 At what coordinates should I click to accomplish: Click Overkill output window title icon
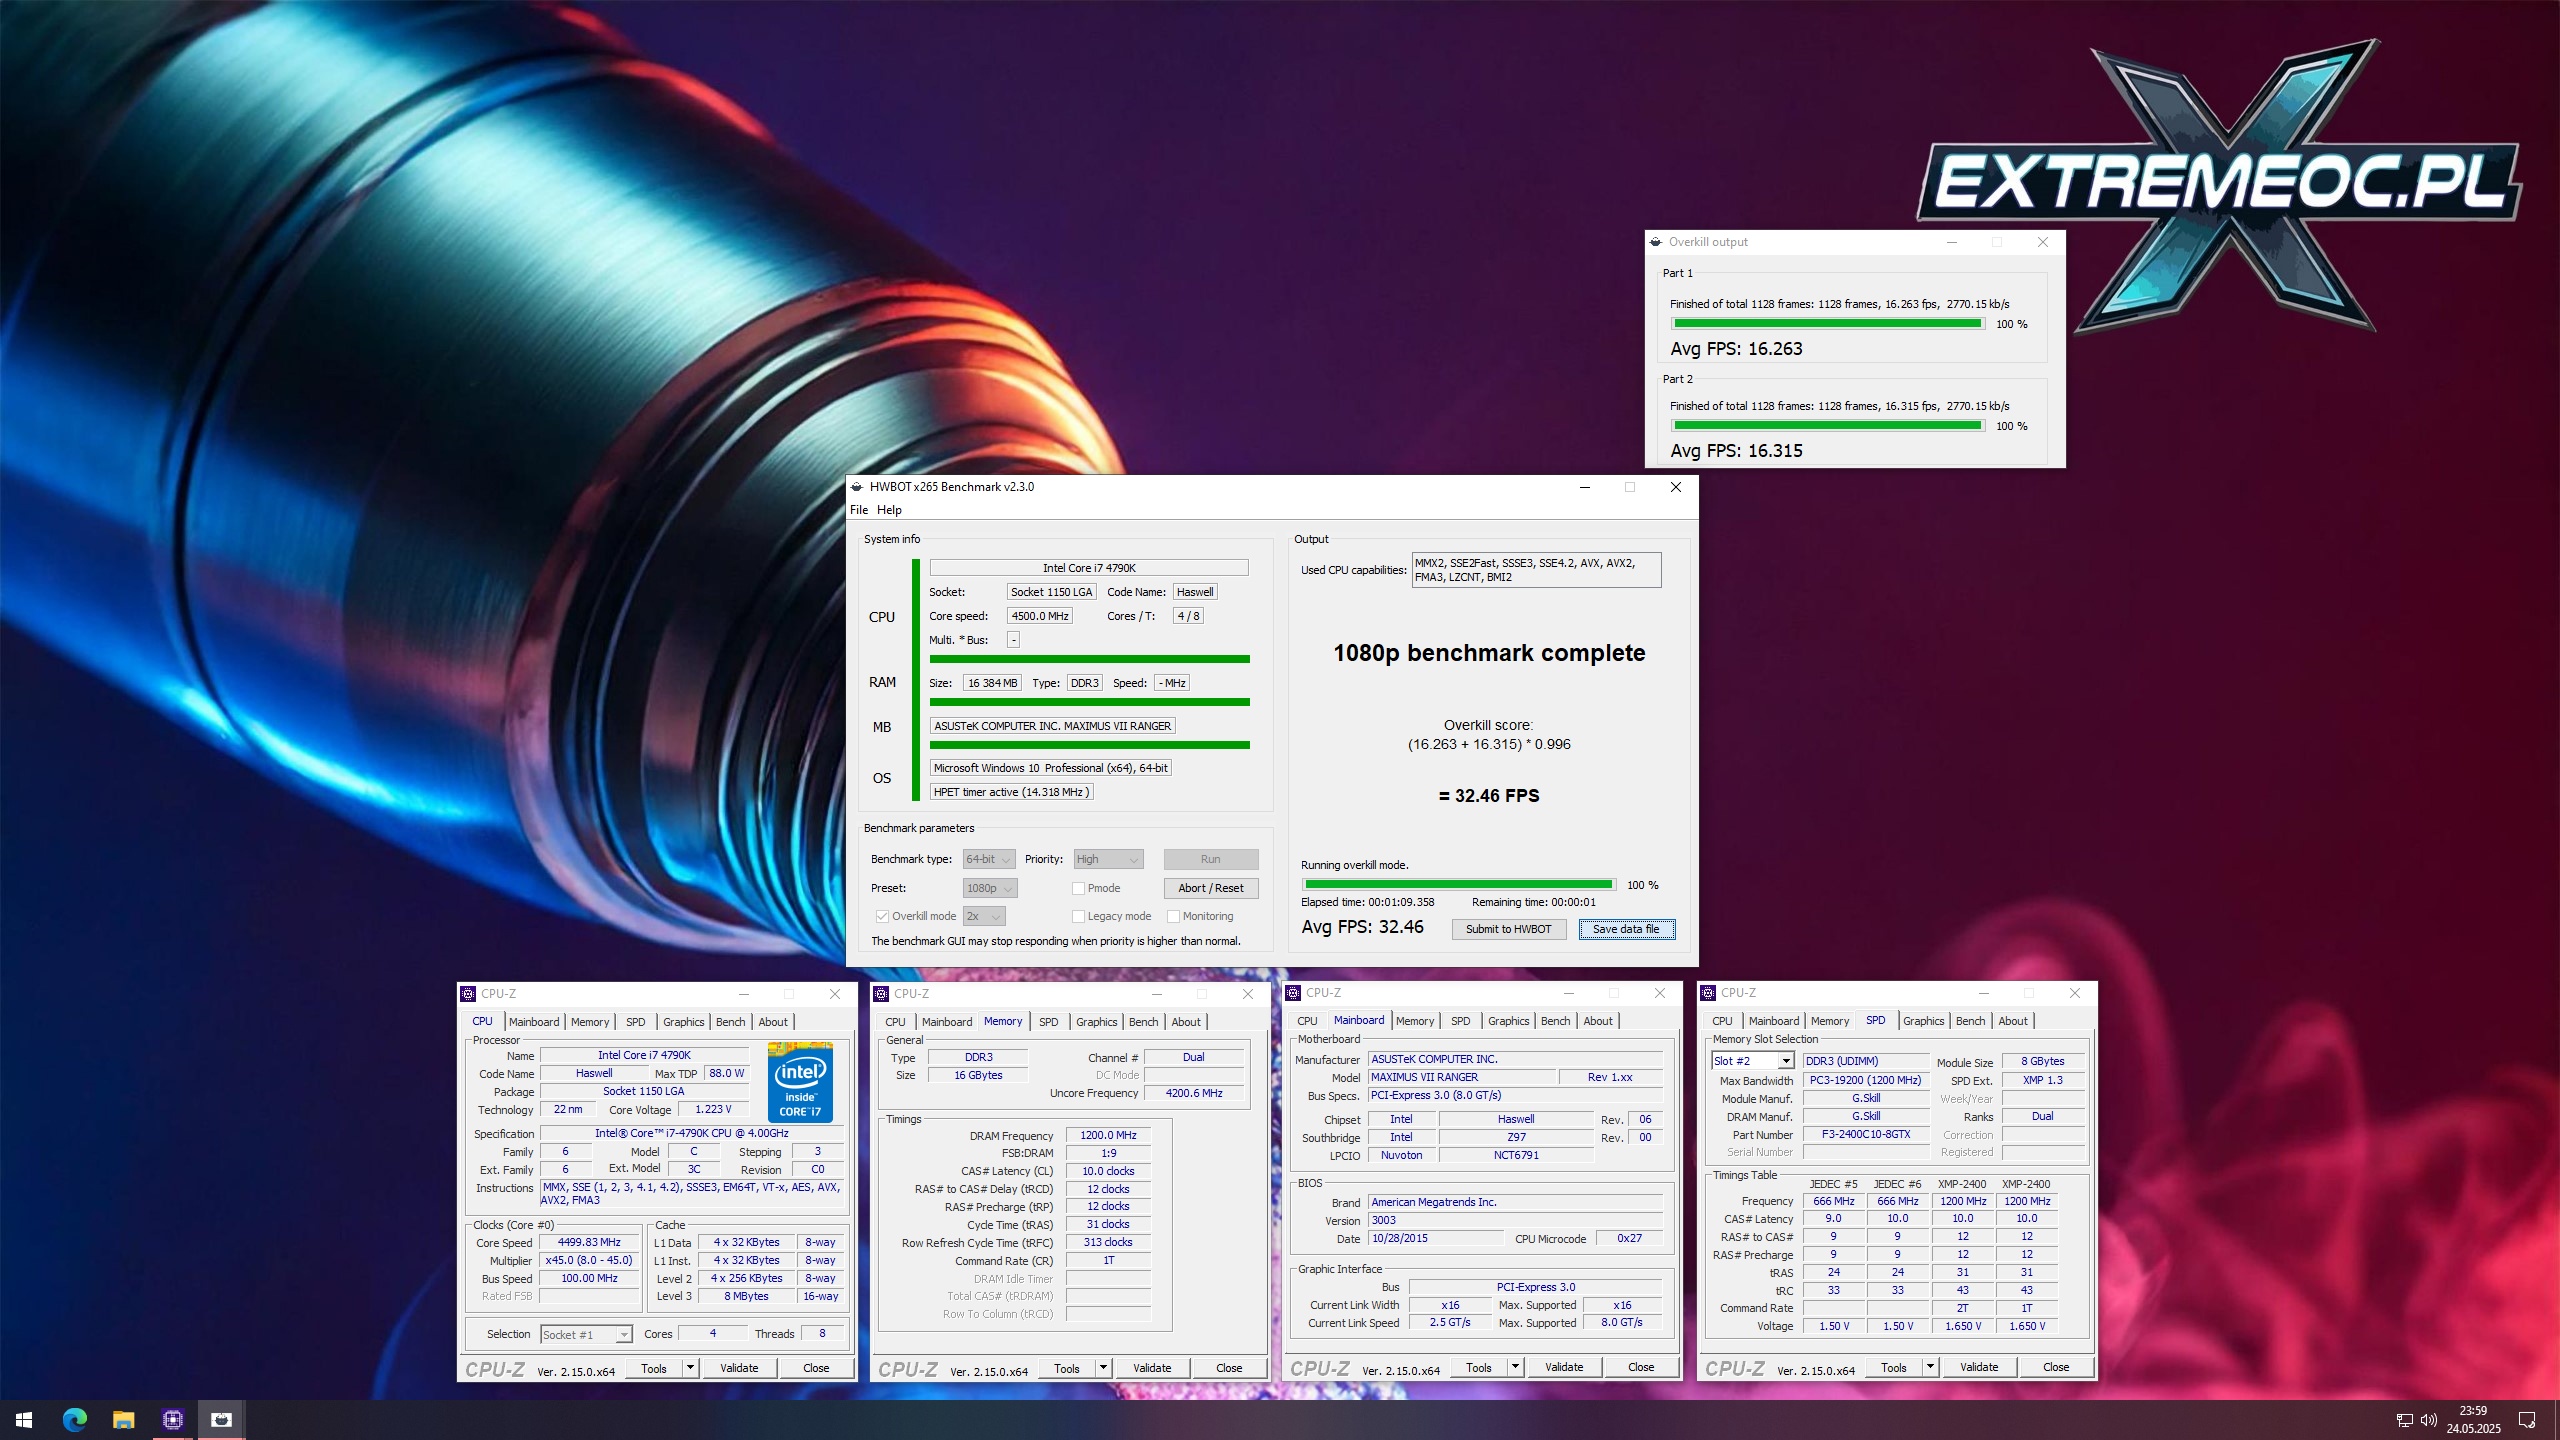[1656, 242]
